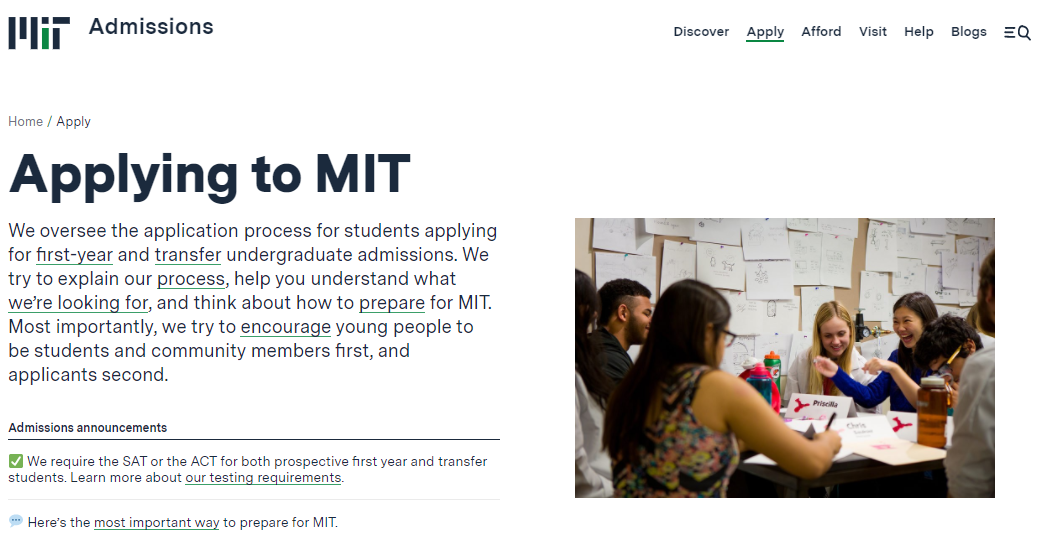Open the "we're looking for" link
1037x542 pixels.
click(x=78, y=303)
